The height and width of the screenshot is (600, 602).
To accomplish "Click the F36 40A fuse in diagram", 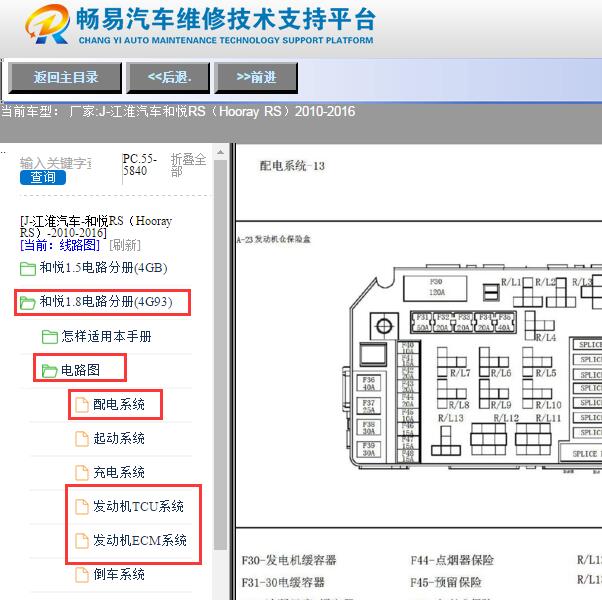I will [x=369, y=383].
